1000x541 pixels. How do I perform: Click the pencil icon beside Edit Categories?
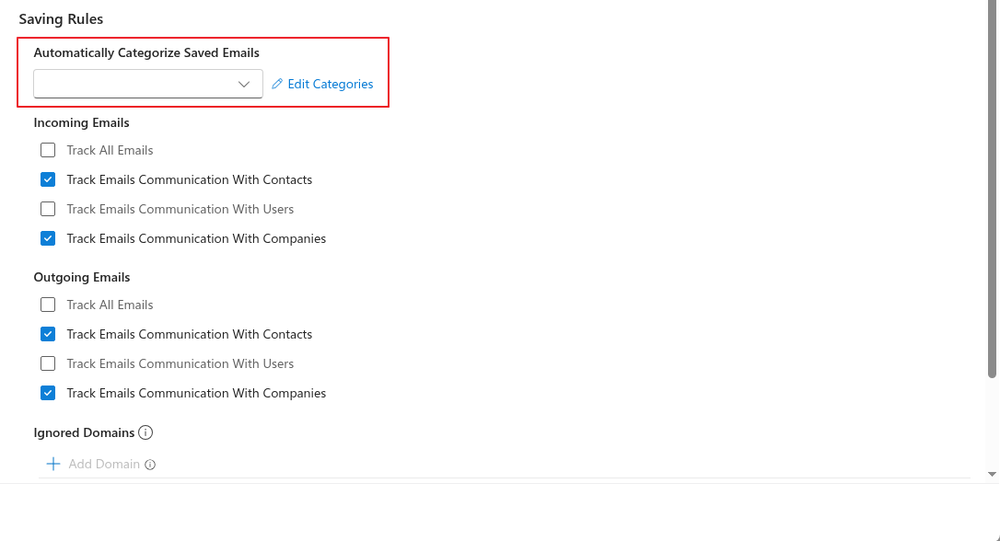[277, 84]
